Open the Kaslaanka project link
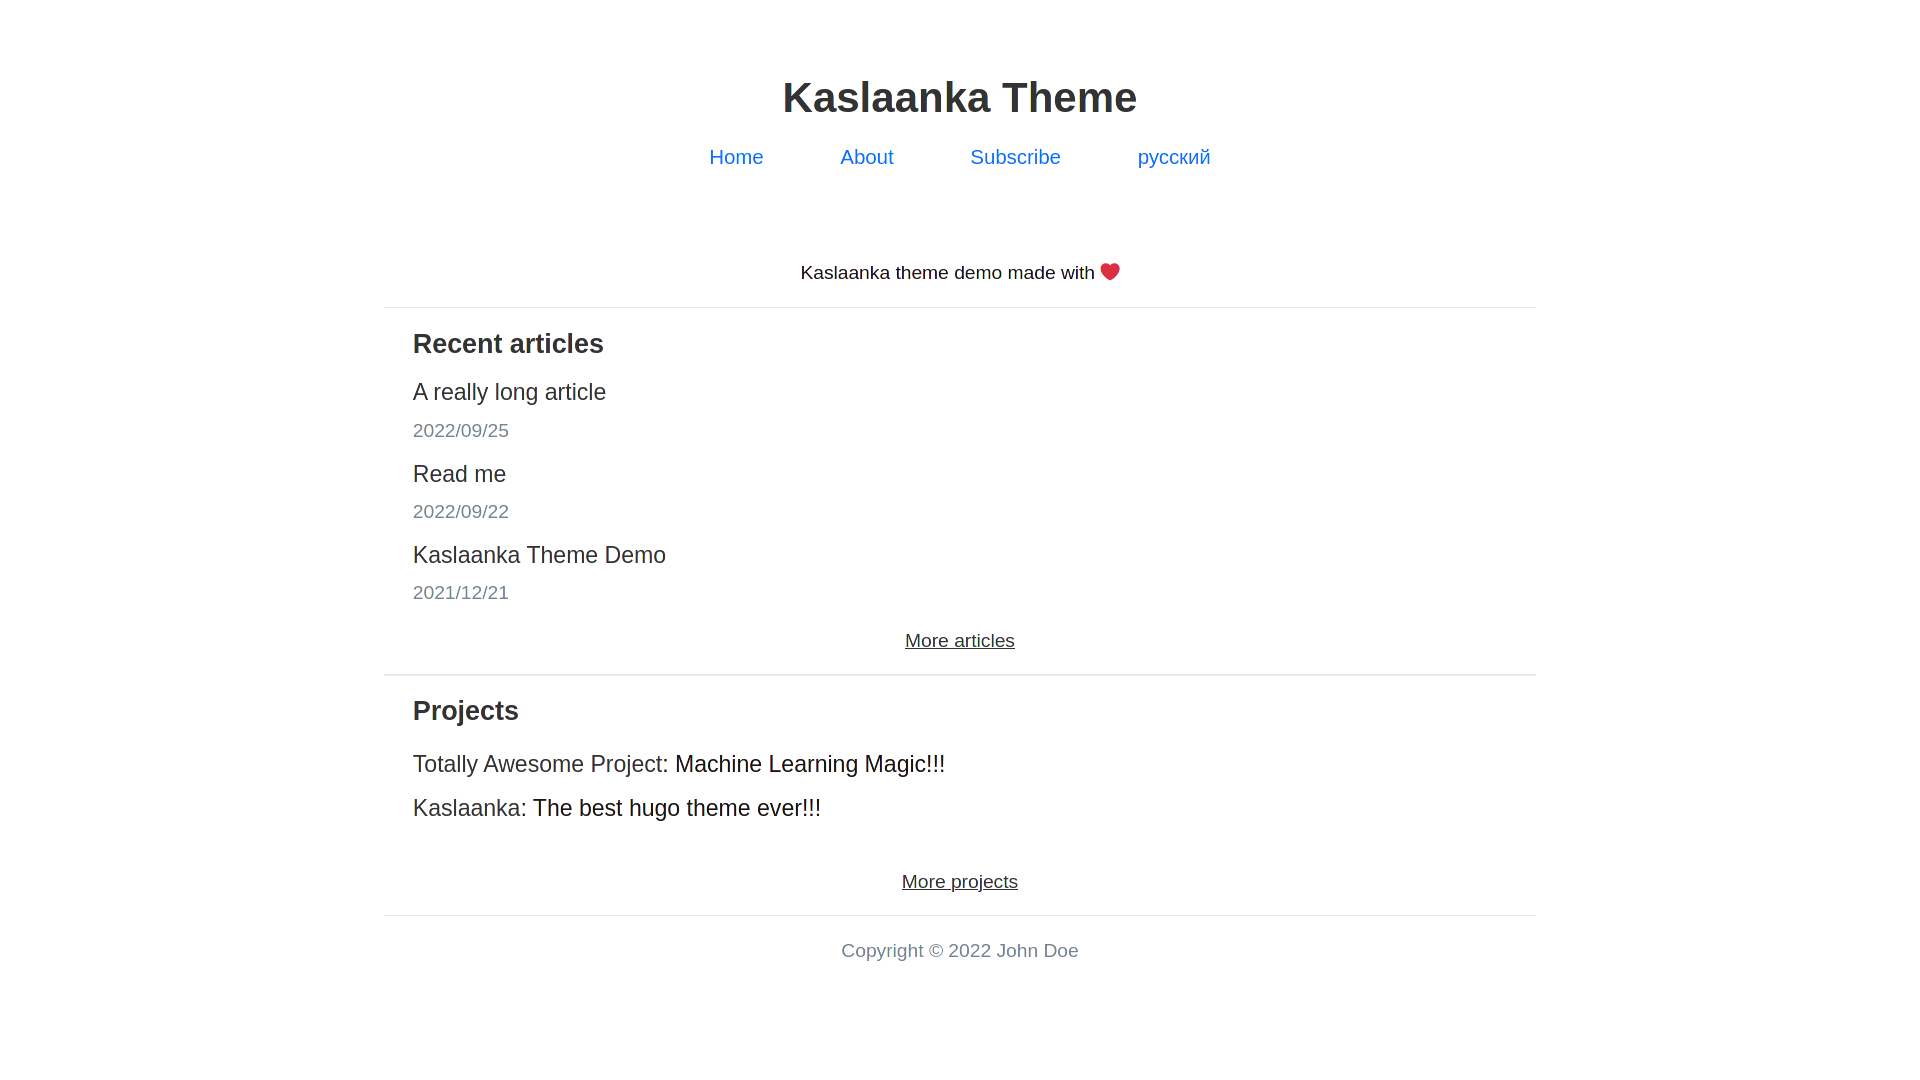The width and height of the screenshot is (1920, 1080). (466, 808)
